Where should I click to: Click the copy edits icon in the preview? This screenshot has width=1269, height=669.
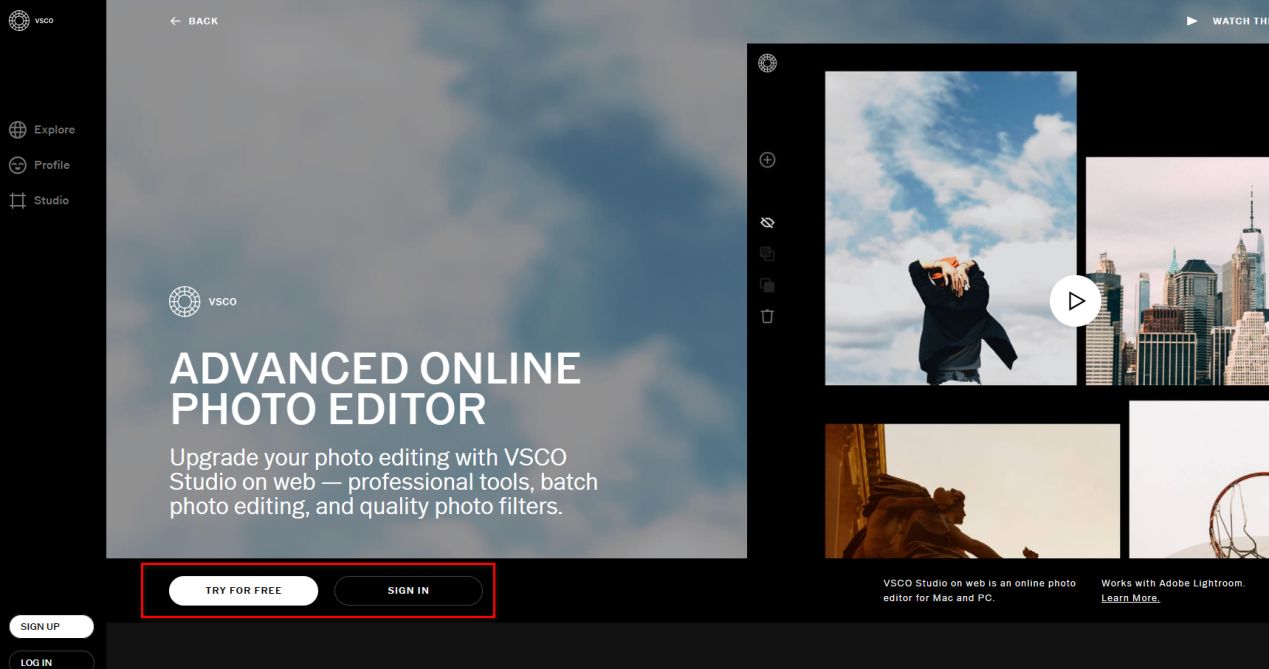(767, 254)
